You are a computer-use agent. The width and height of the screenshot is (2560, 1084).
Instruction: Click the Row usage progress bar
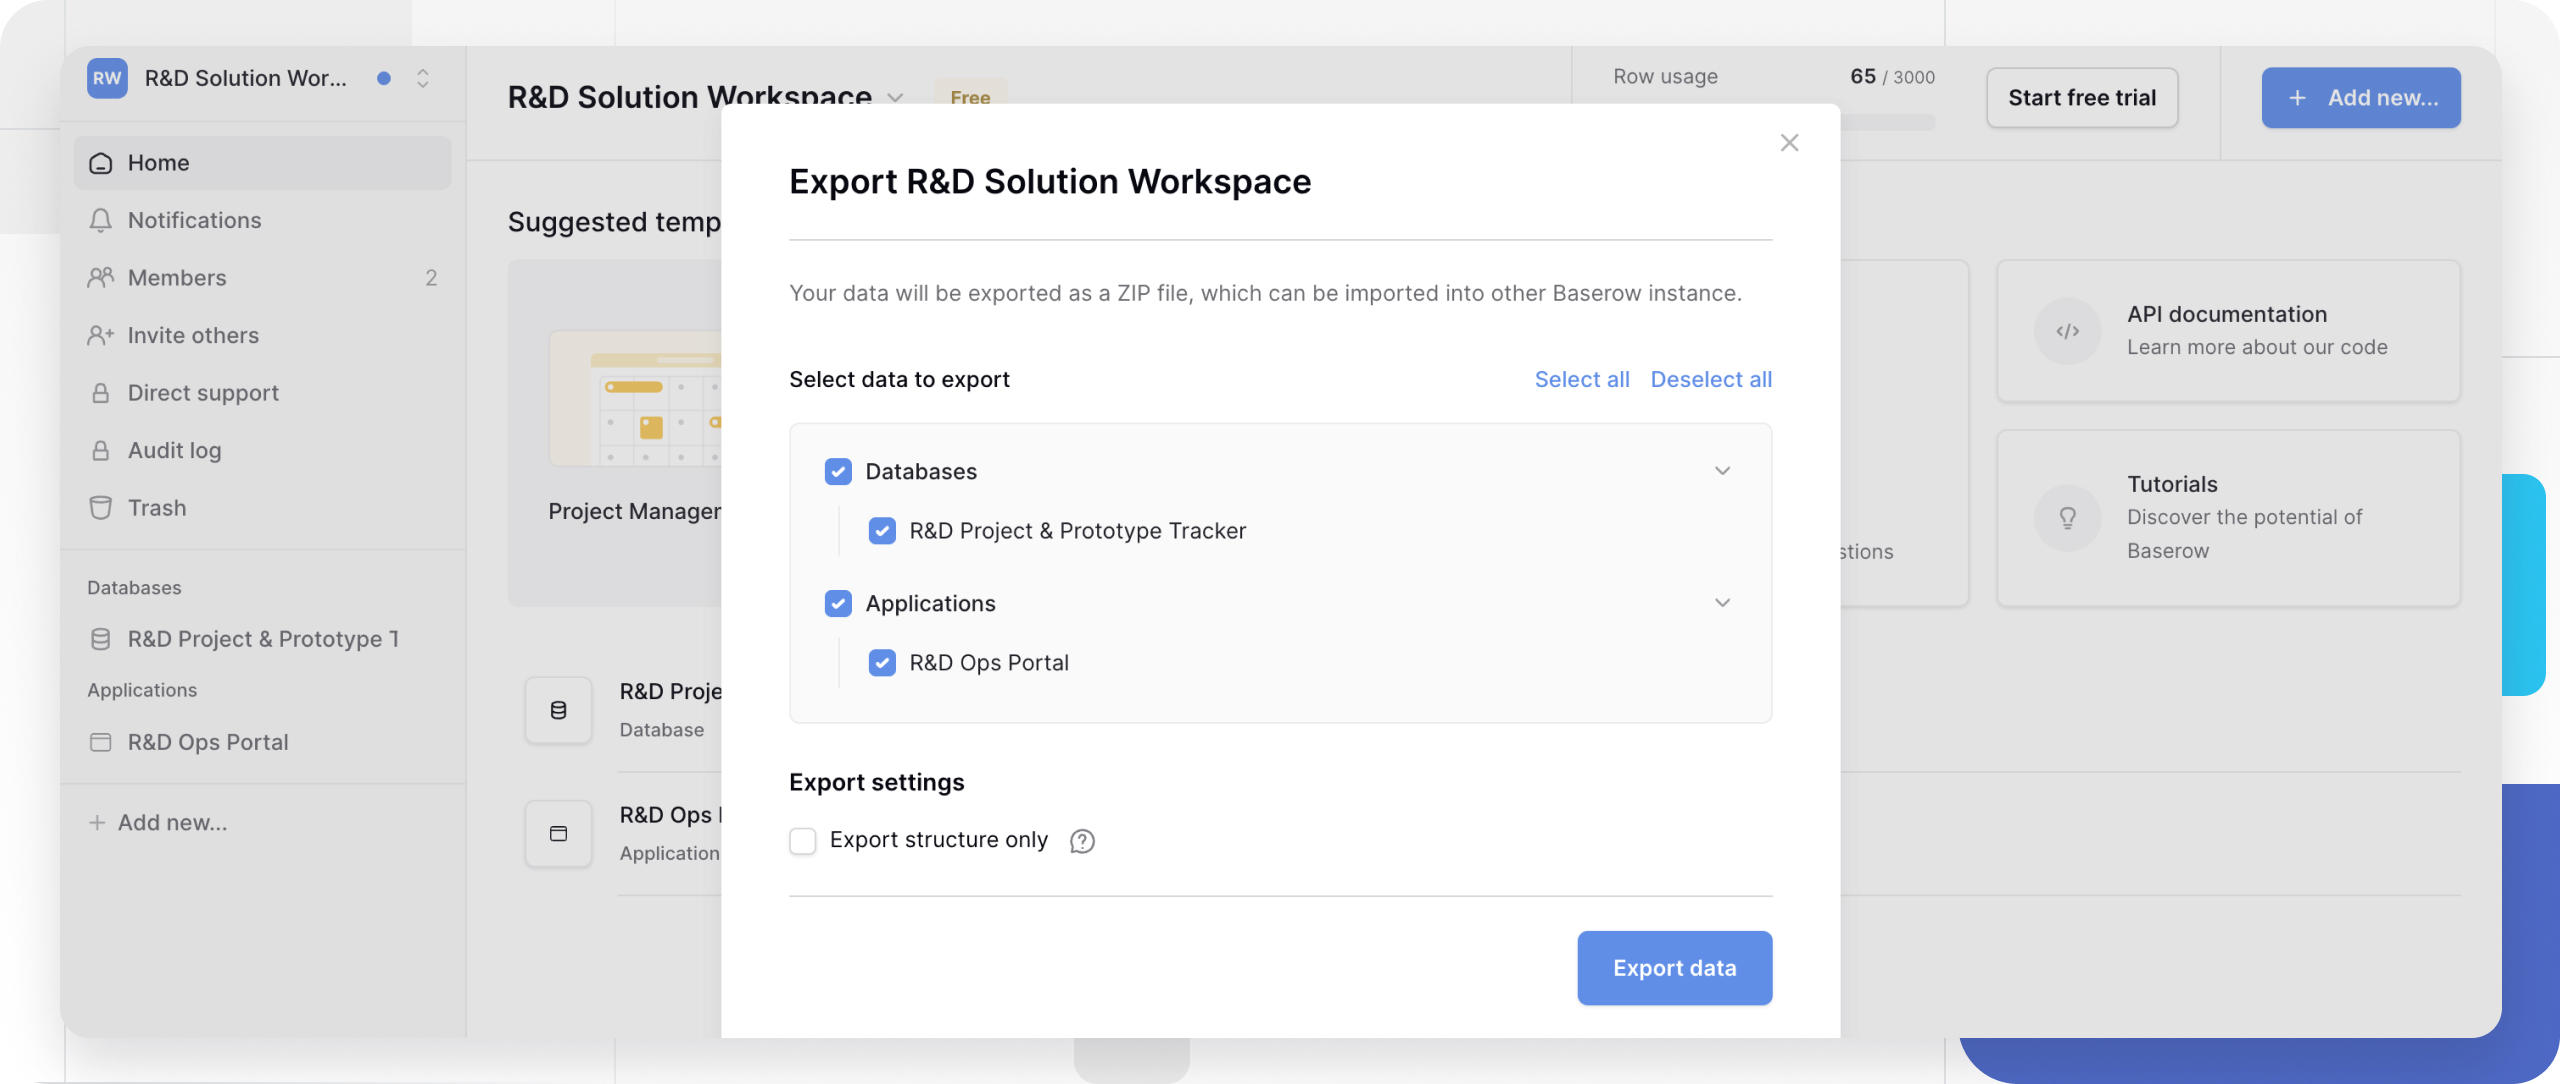tap(1888, 122)
